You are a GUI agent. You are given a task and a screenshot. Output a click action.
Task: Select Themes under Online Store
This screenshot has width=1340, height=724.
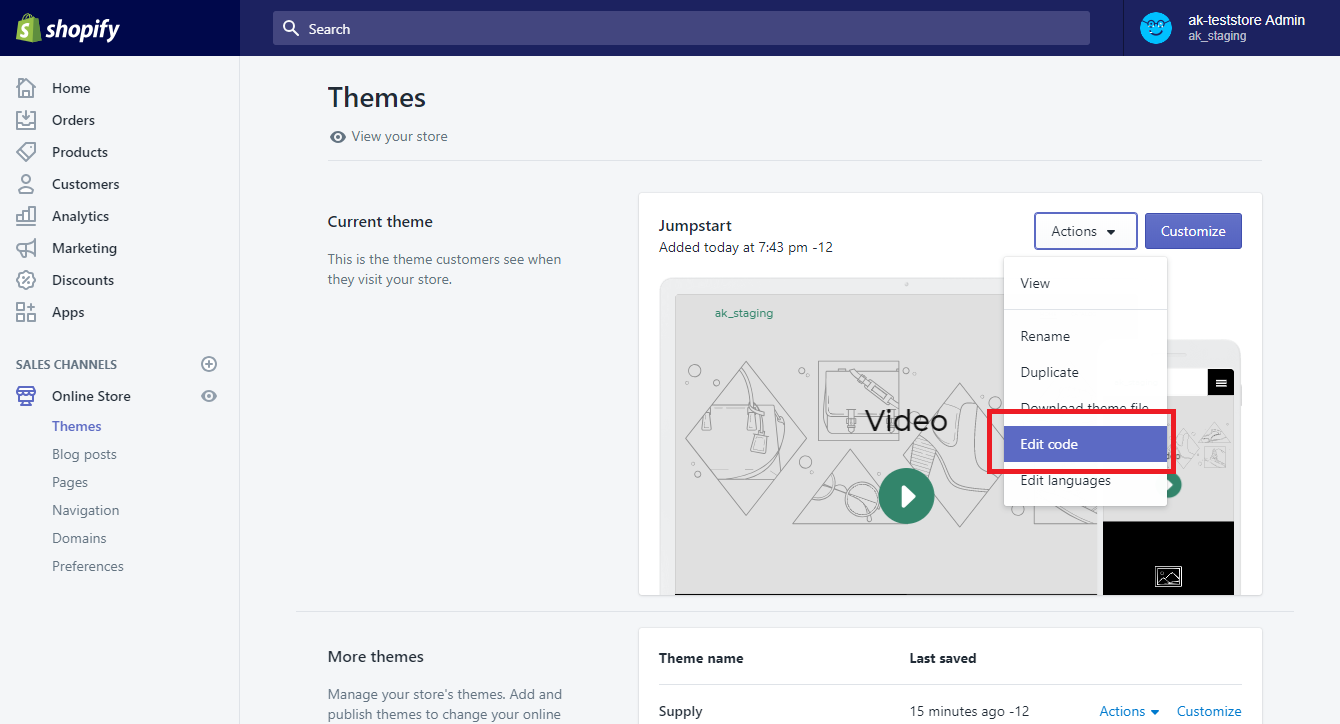77,426
